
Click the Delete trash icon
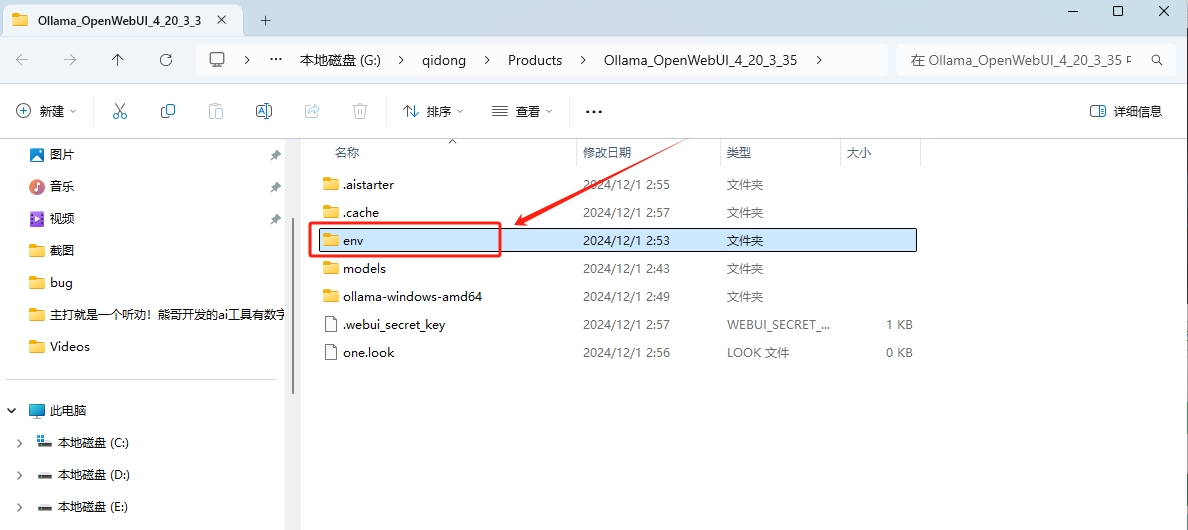(360, 111)
